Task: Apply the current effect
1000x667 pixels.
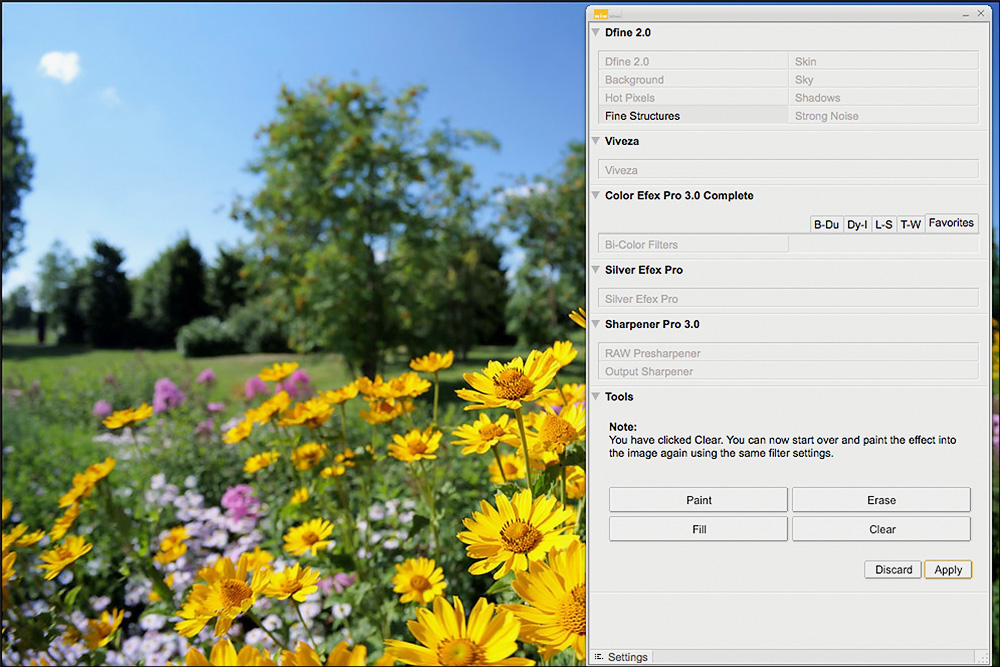Action: click(x=948, y=569)
